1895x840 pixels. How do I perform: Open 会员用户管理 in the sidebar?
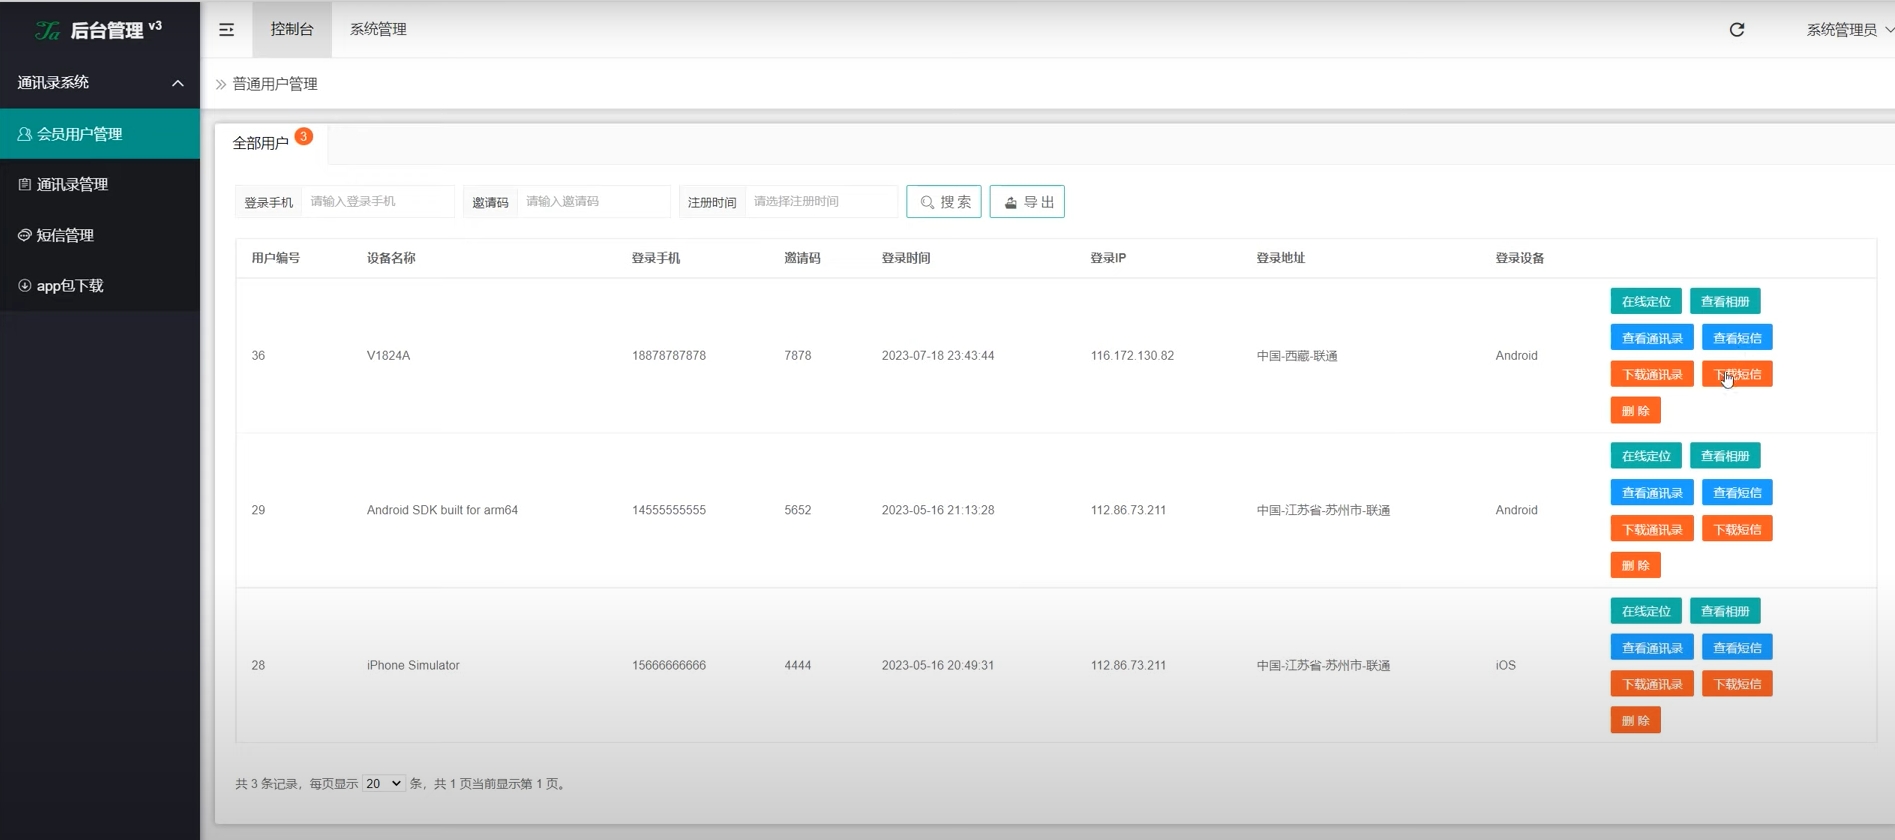pyautogui.click(x=100, y=134)
